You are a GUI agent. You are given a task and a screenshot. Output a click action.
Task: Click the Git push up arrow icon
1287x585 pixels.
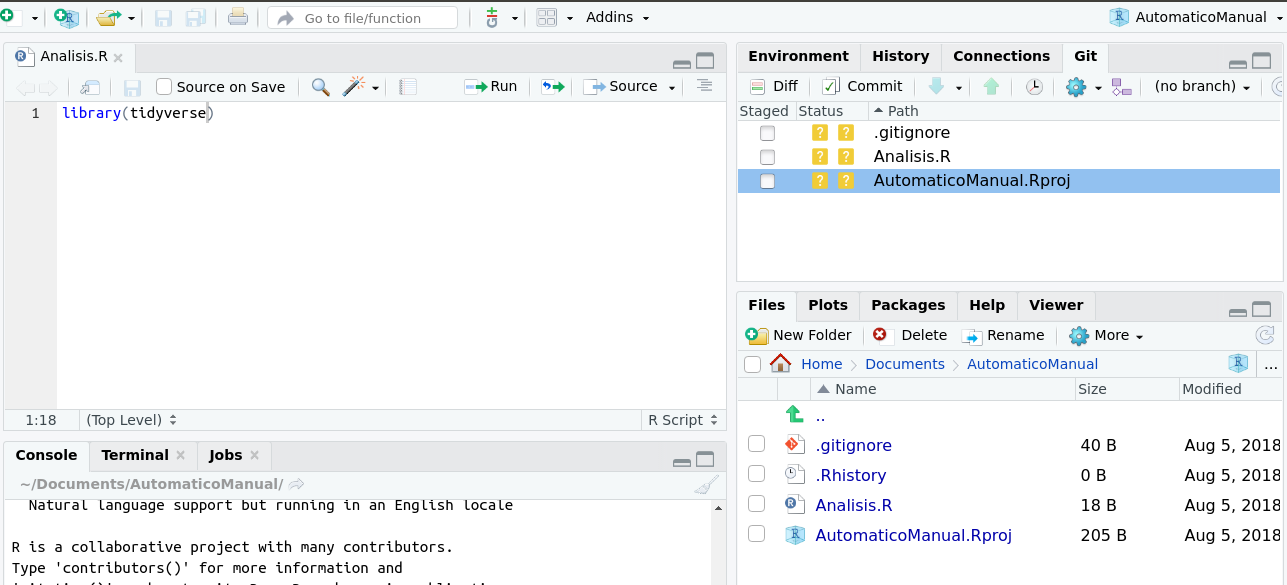[x=991, y=87]
